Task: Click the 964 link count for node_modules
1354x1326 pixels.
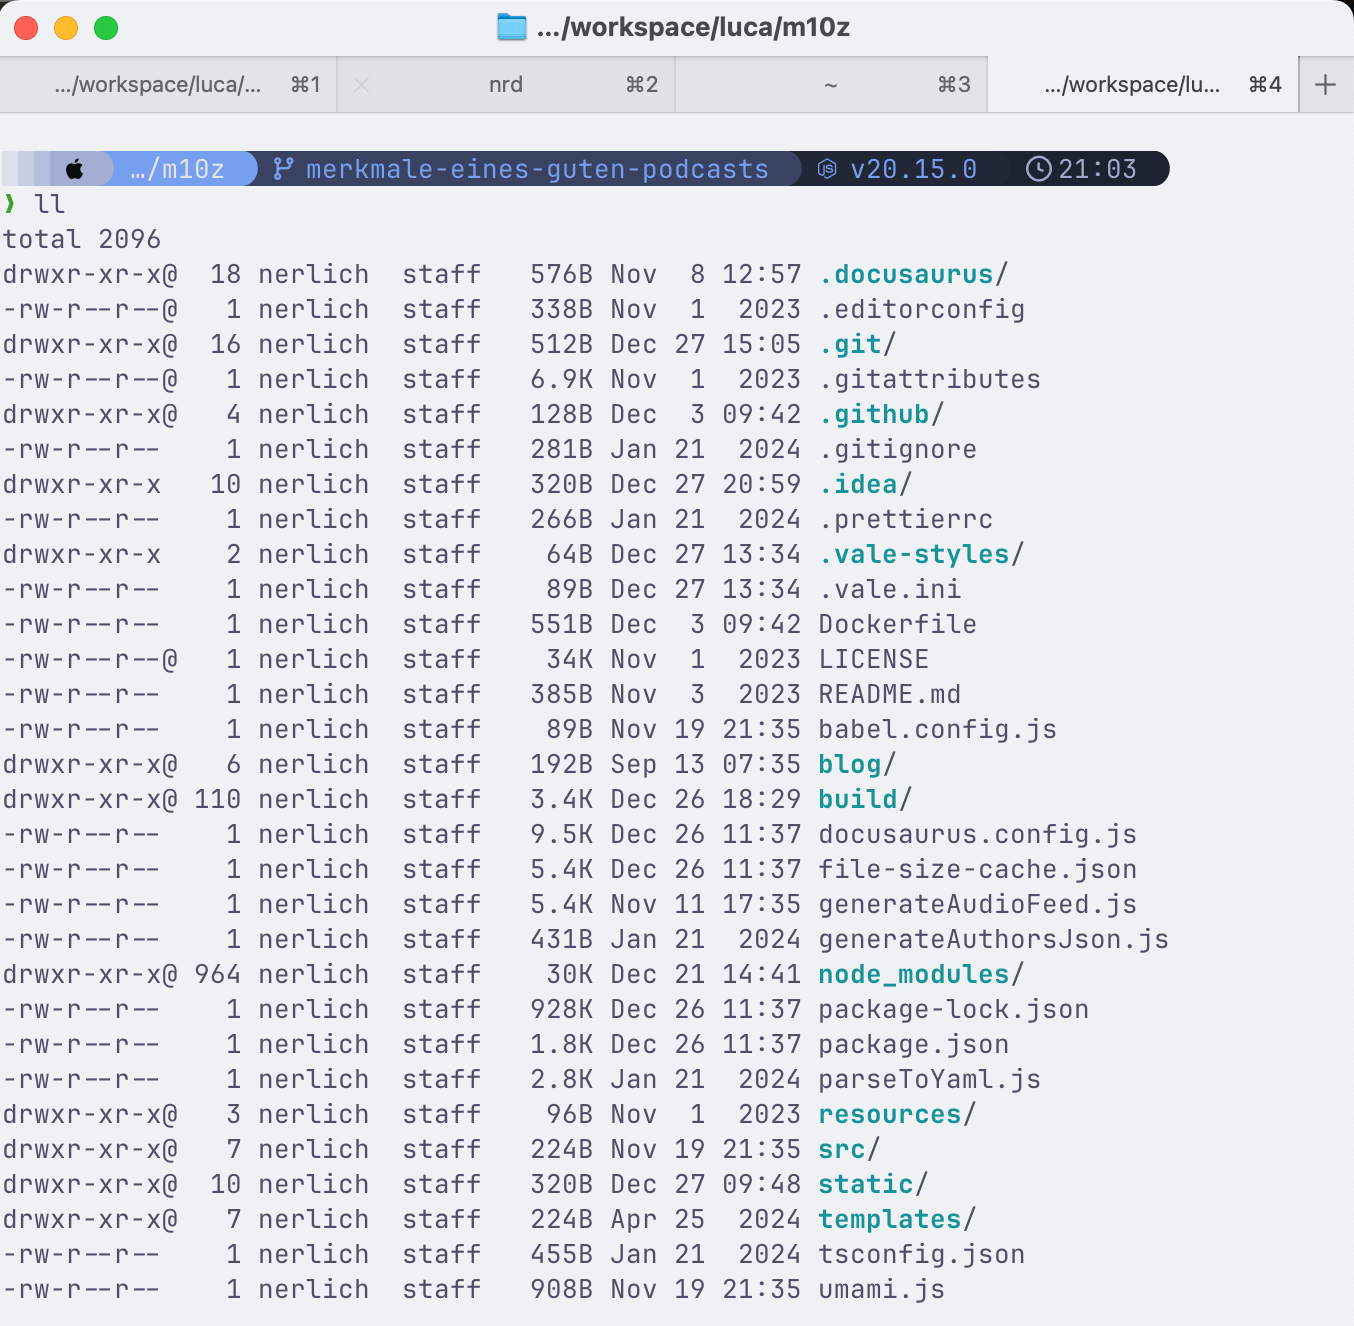Action: pyautogui.click(x=218, y=974)
